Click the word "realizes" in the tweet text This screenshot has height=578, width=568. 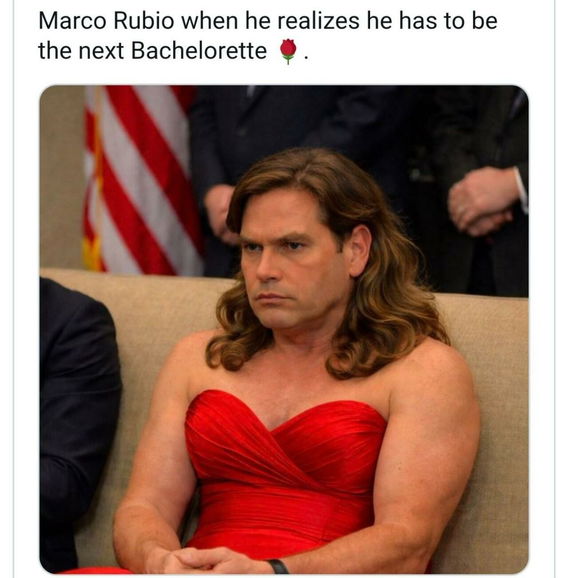point(318,21)
